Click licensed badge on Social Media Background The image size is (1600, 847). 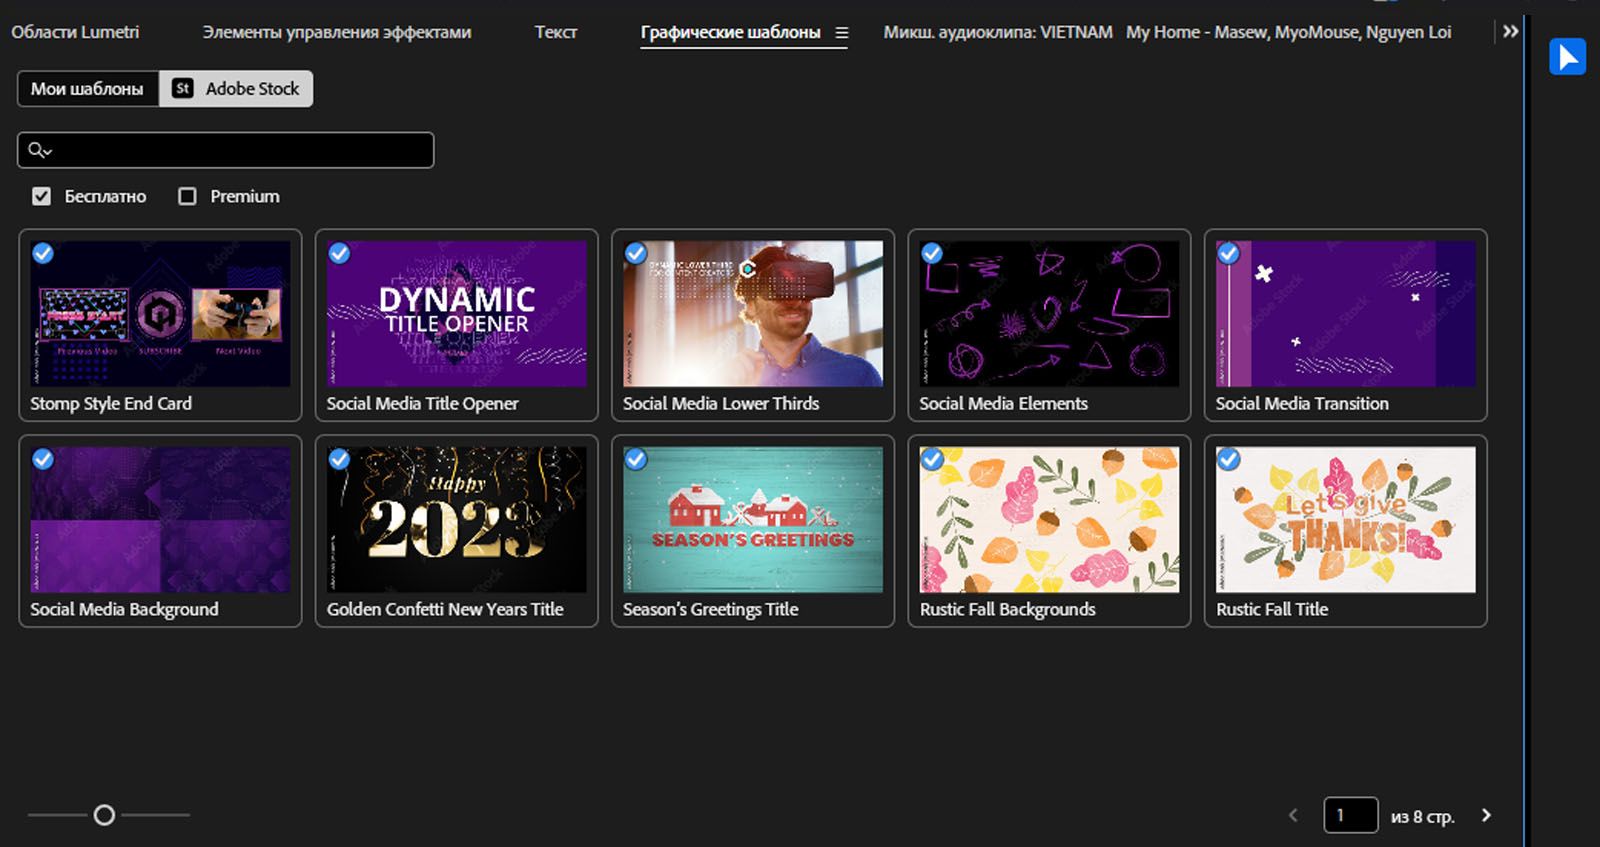point(43,459)
